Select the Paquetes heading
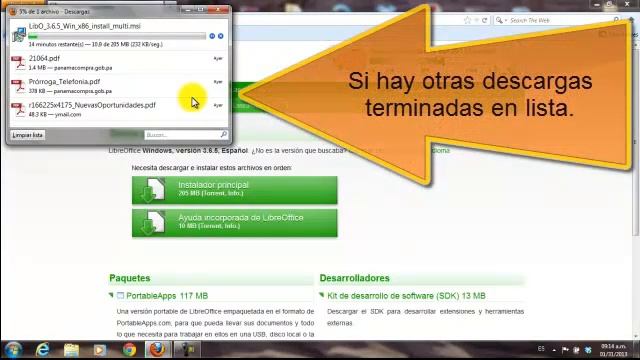This screenshot has height=360, width=640. (129, 278)
